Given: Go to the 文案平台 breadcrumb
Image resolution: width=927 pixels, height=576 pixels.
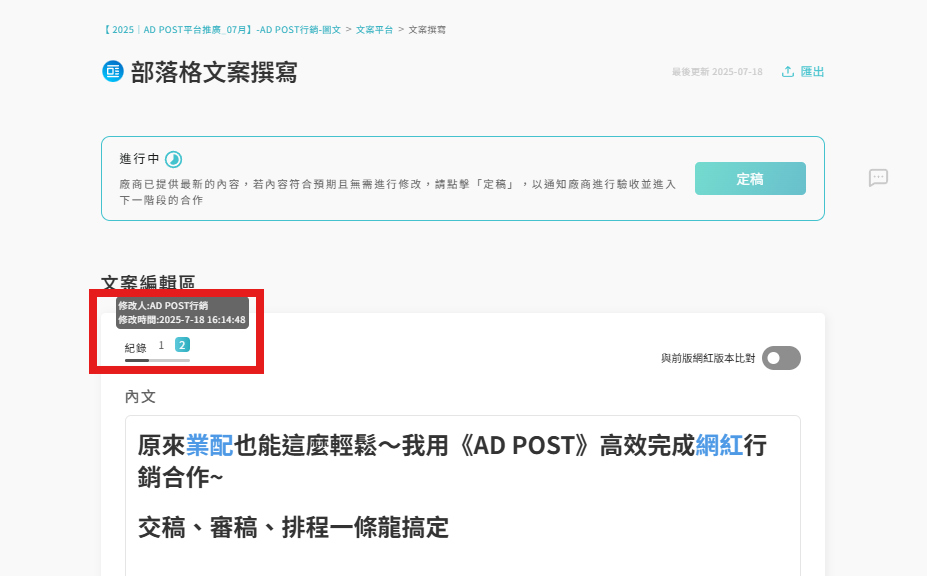Looking at the screenshot, I should pyautogui.click(x=374, y=30).
